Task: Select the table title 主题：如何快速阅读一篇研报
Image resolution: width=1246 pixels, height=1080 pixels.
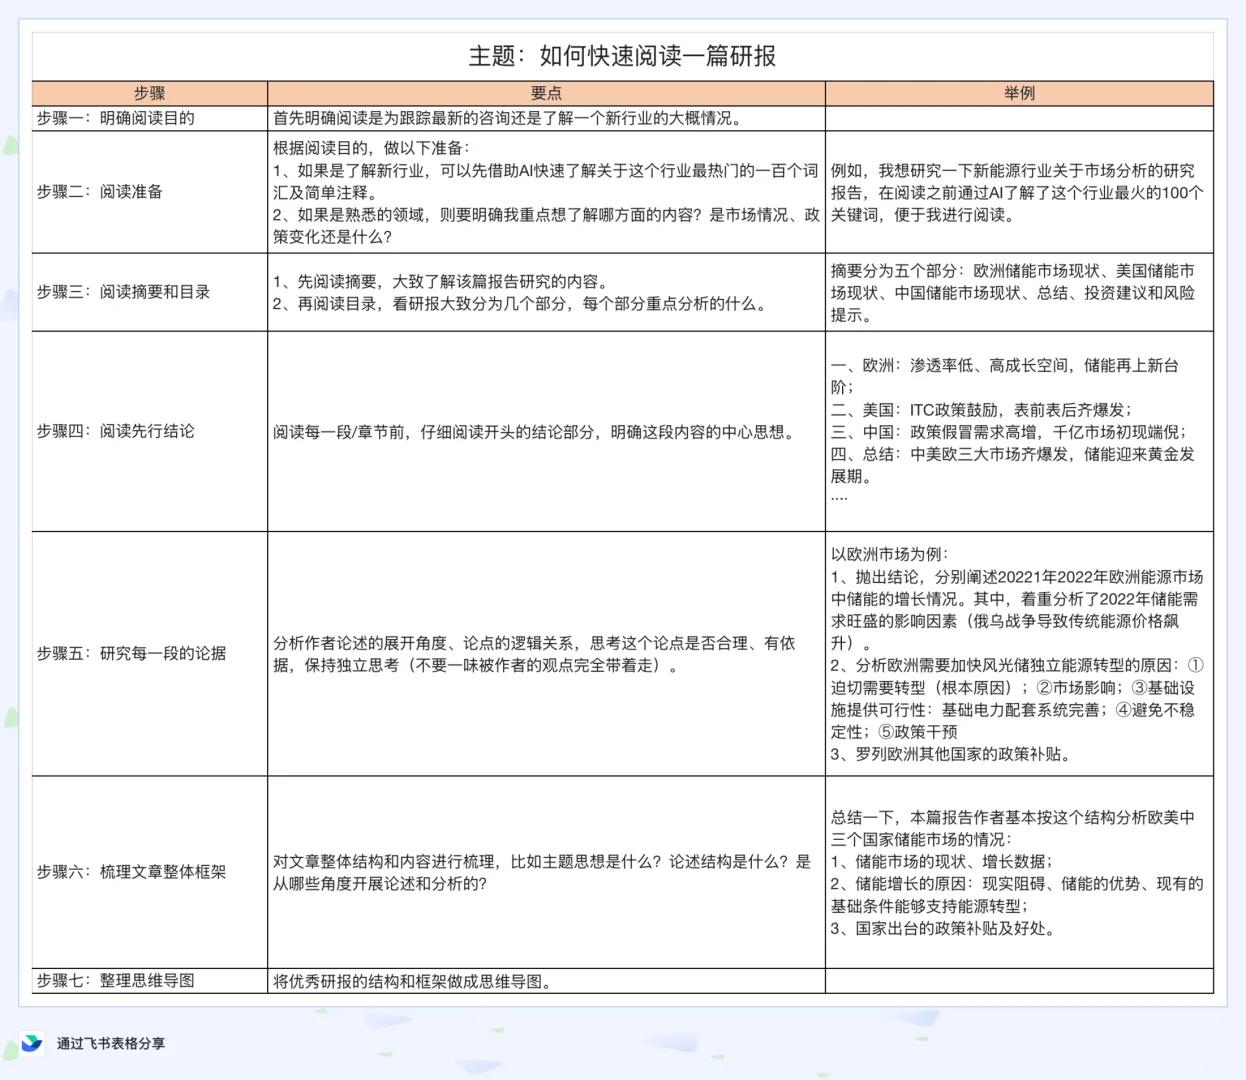Action: [623, 56]
